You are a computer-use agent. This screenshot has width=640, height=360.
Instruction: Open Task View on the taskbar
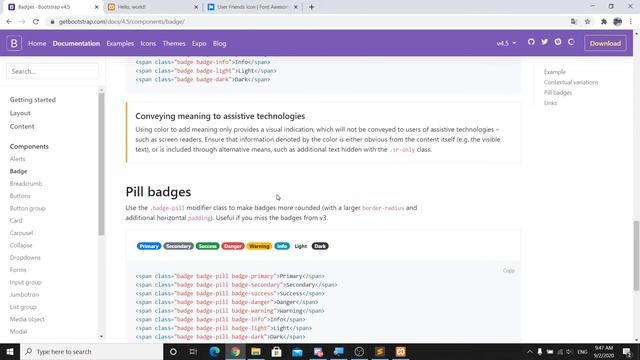point(193,351)
